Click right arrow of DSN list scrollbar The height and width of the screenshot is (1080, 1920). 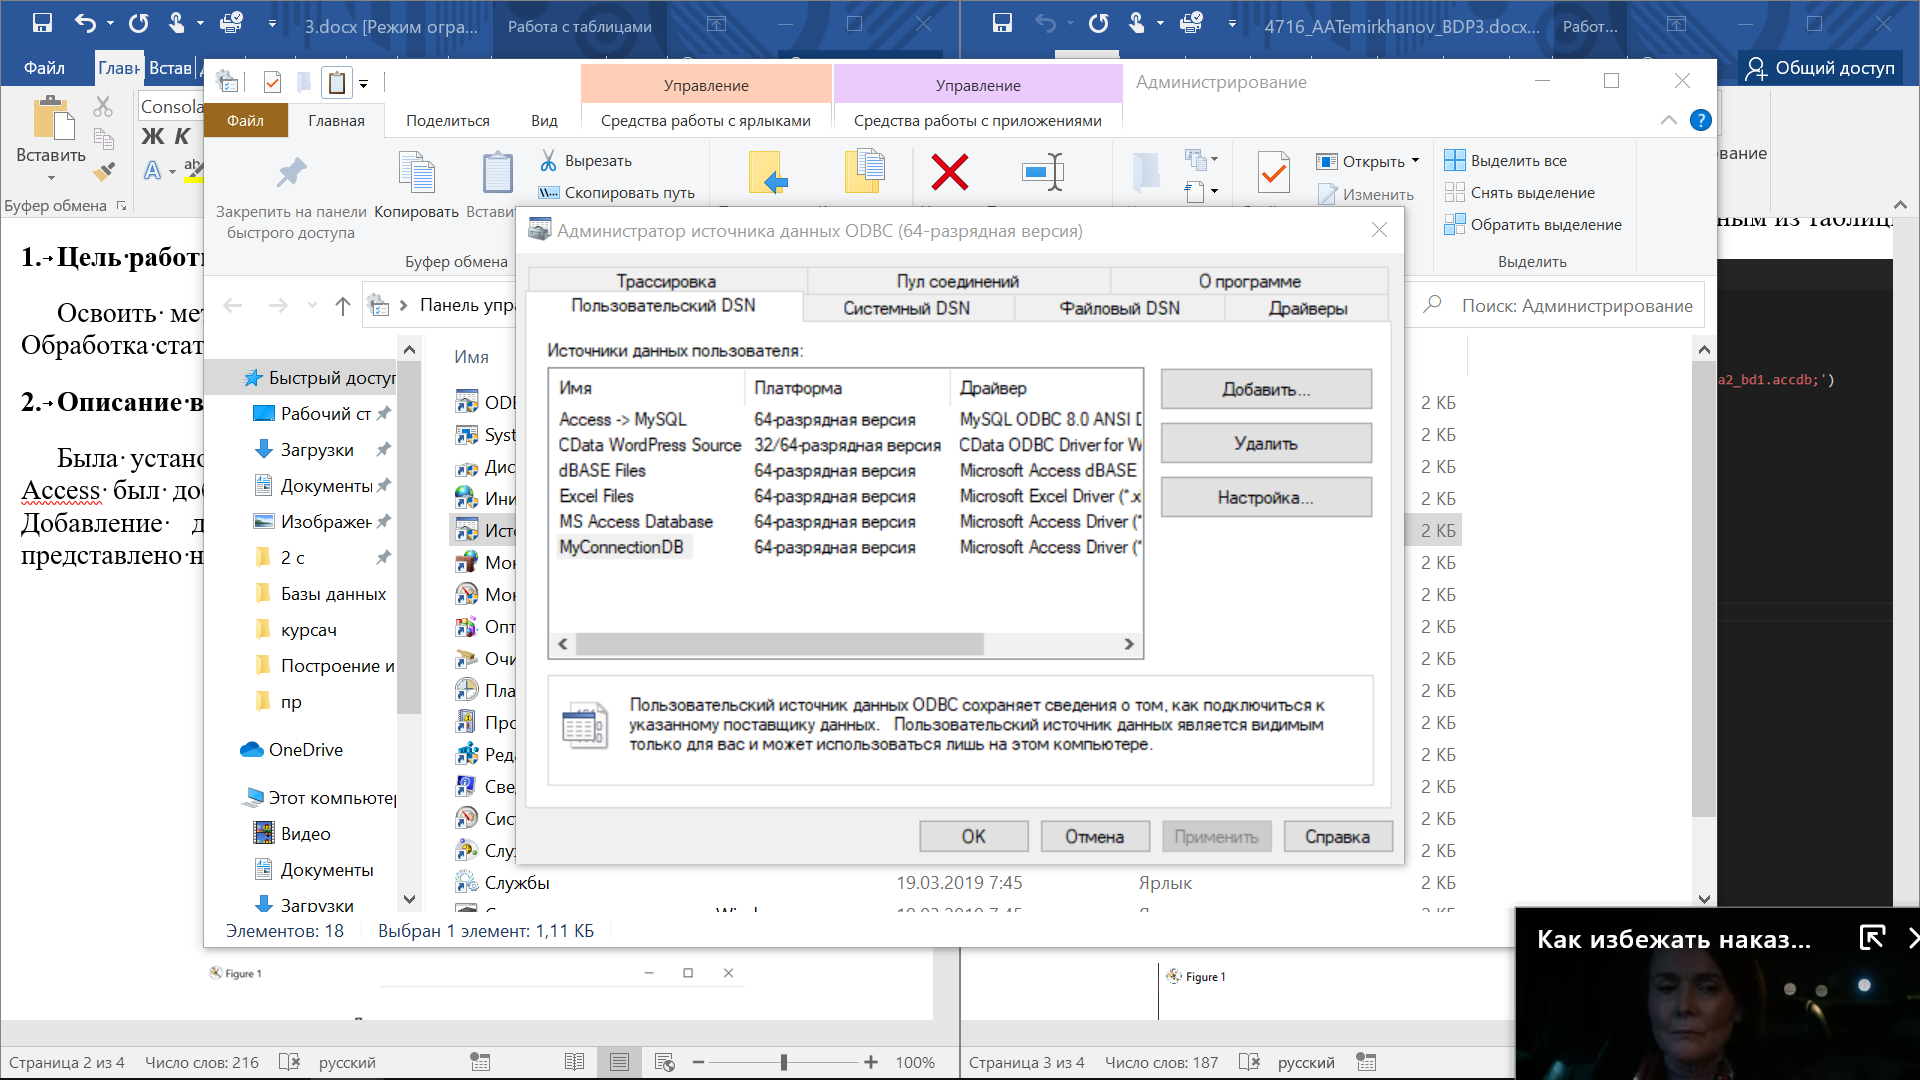pyautogui.click(x=1129, y=644)
